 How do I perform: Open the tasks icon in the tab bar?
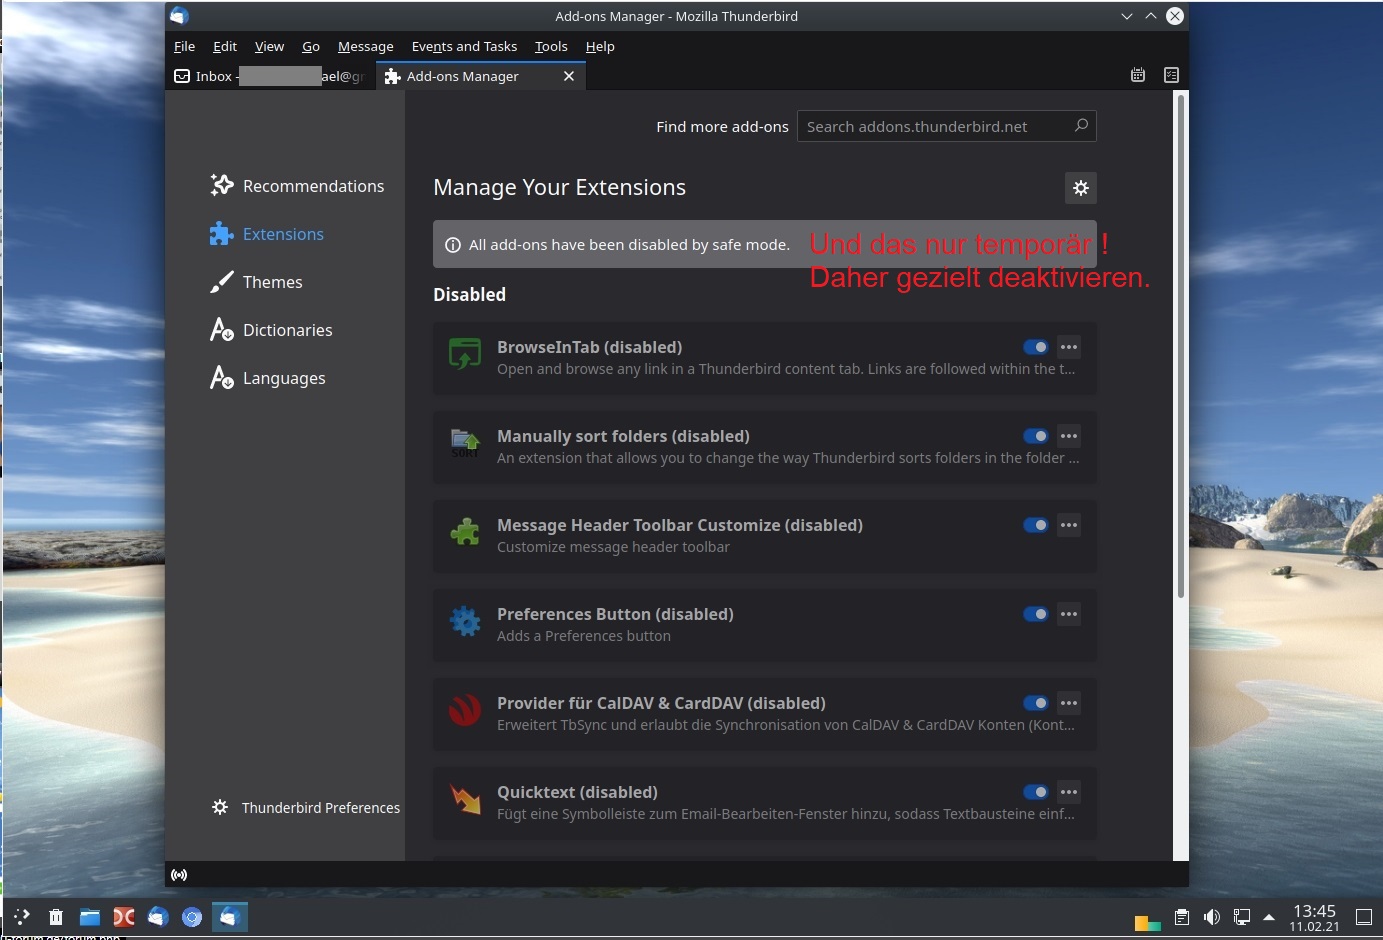1171,75
